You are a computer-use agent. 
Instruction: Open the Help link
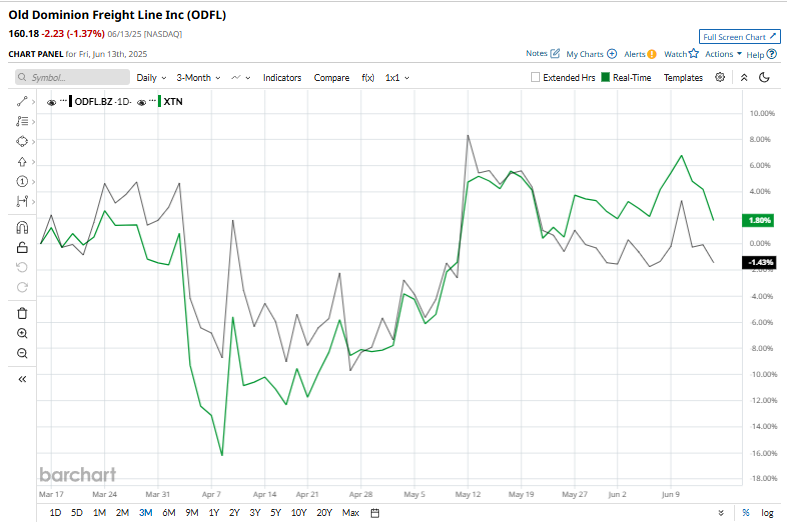(x=761, y=54)
